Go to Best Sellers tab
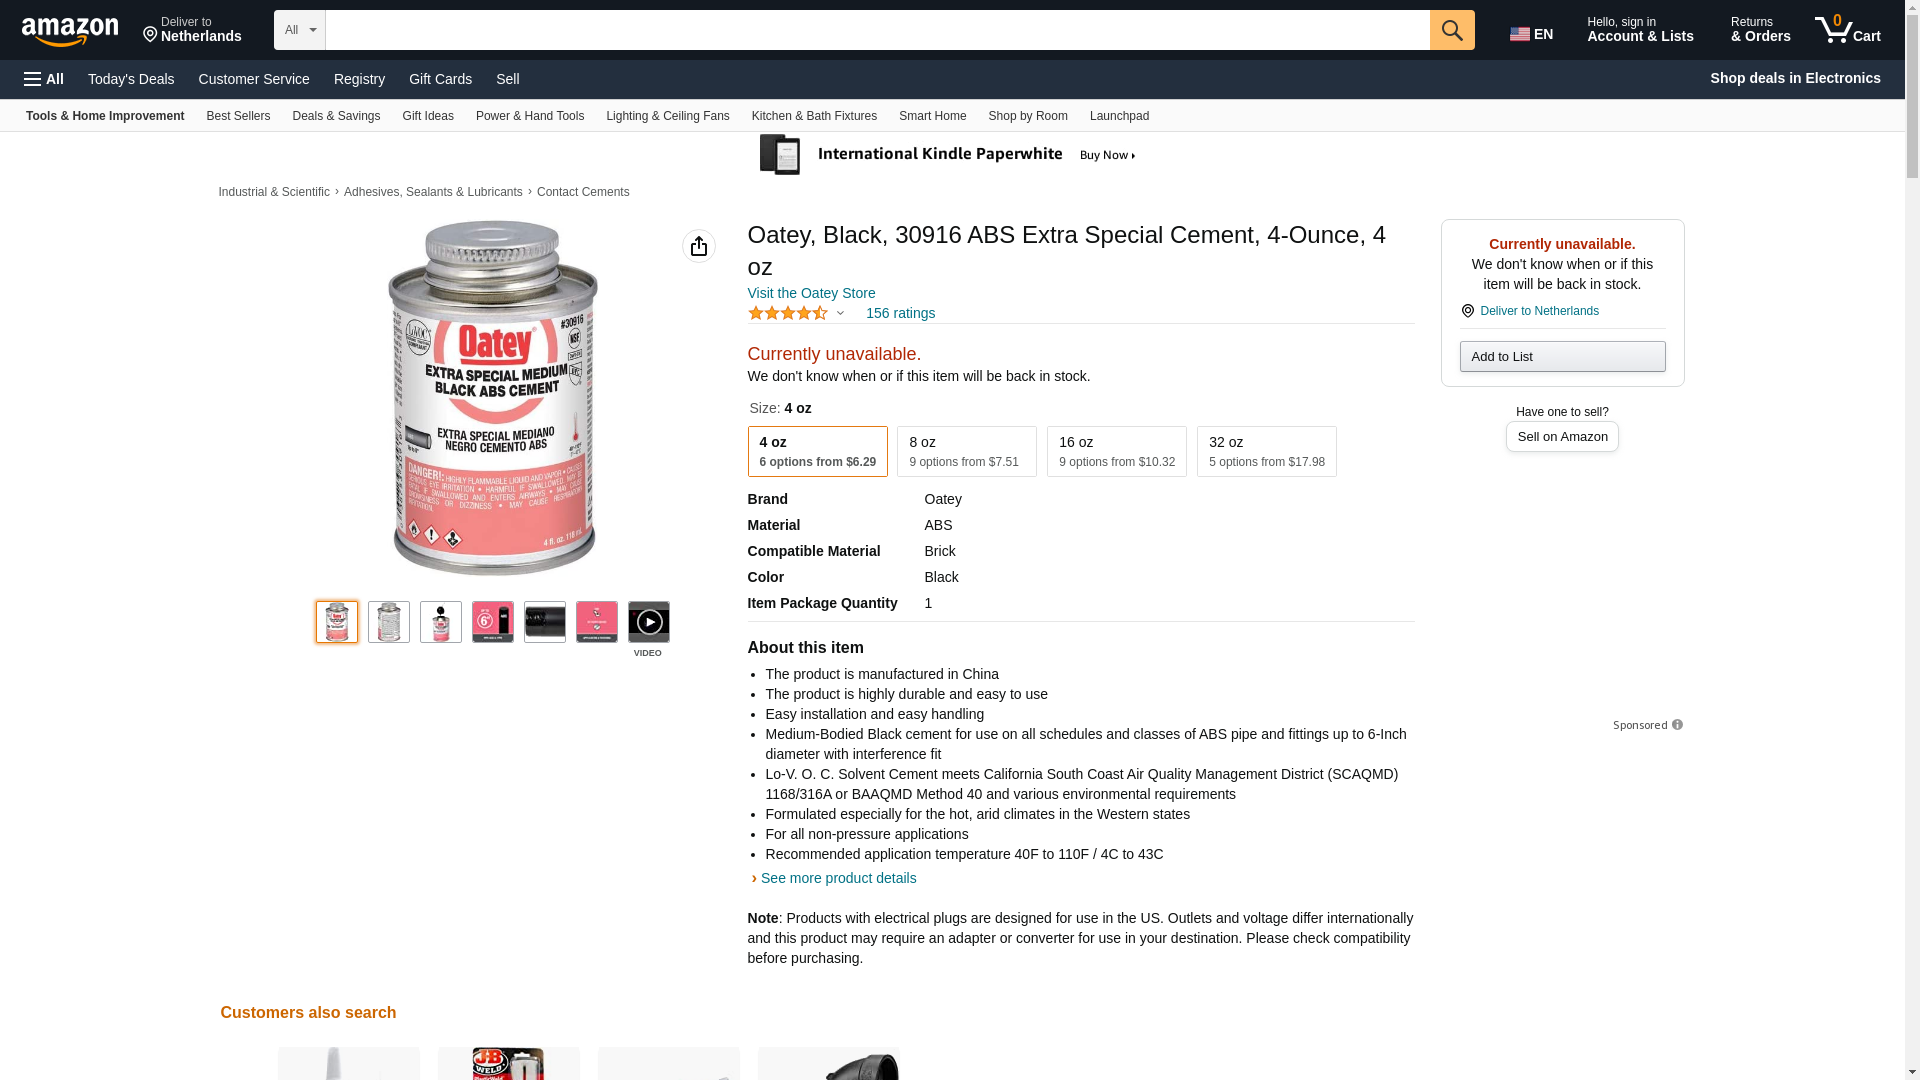 pos(238,116)
